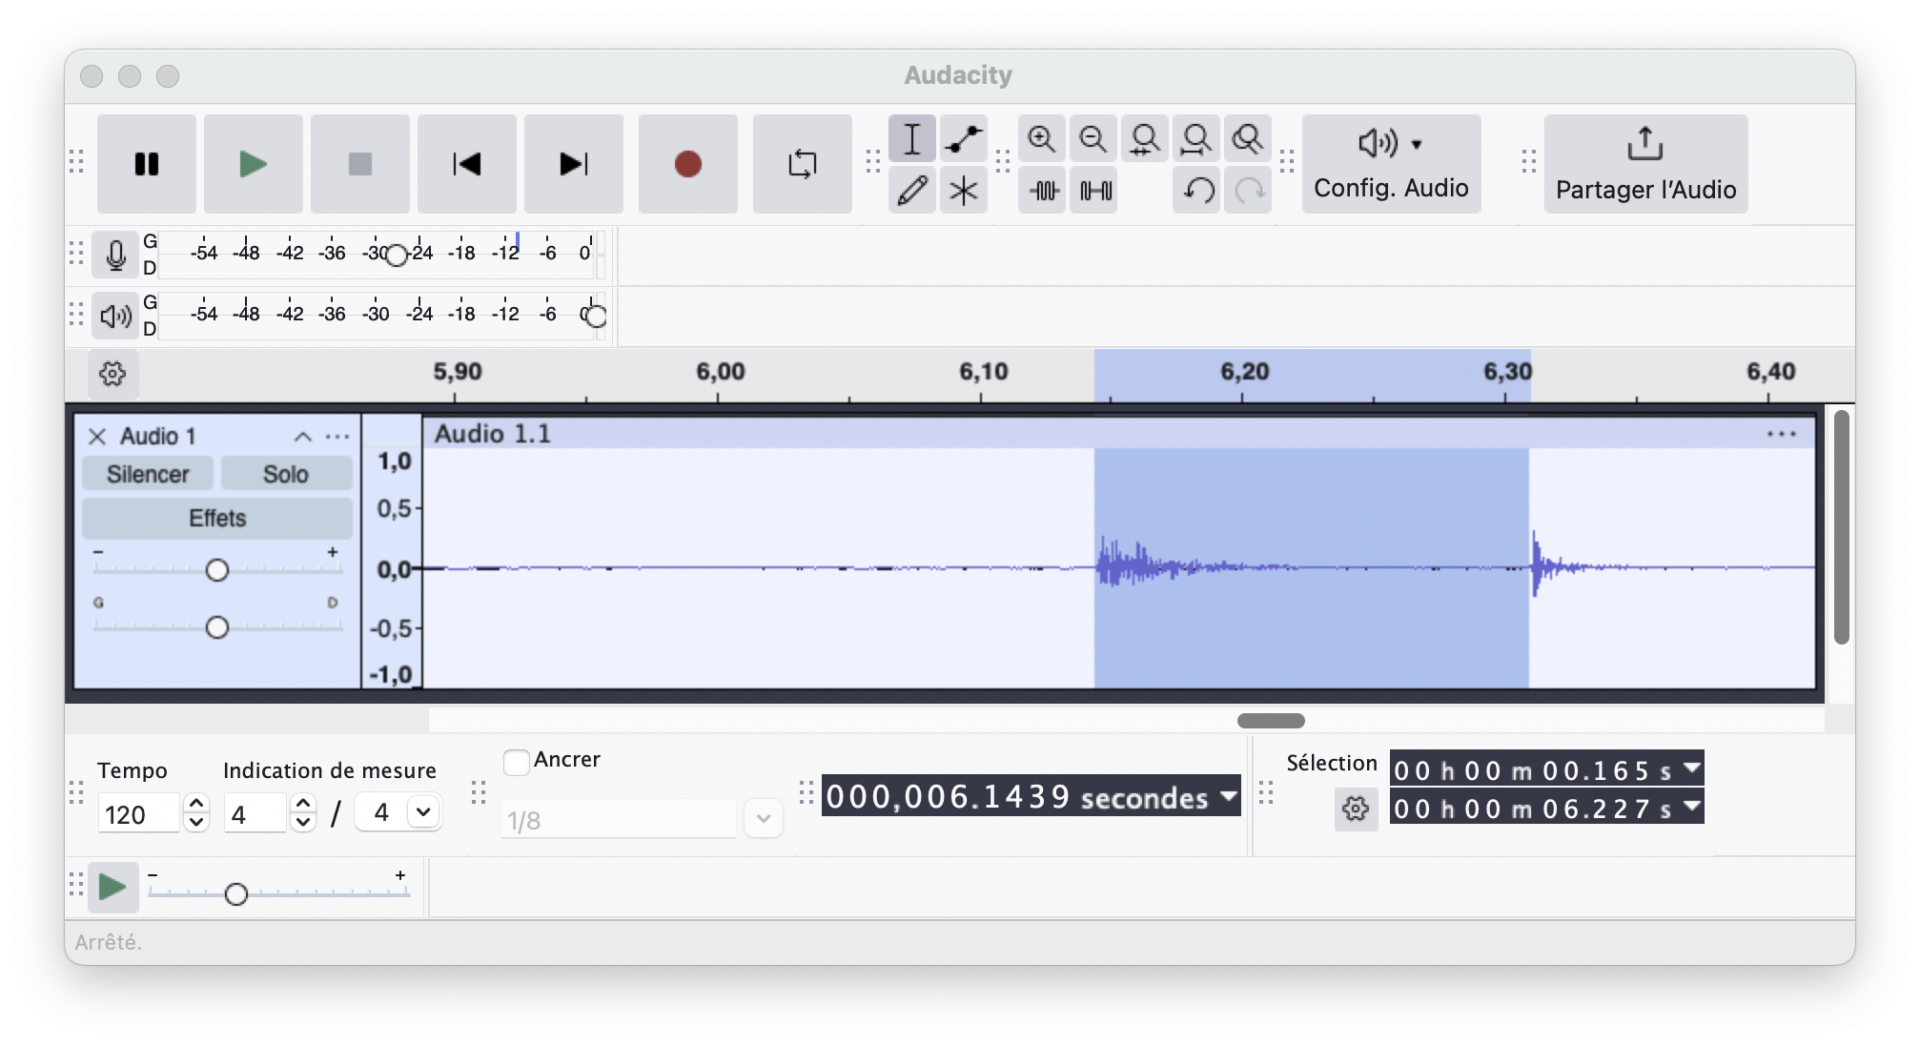Viewport: 1920px width, 1045px height.
Task: Open the time format dropdown for secondes
Action: tap(1228, 796)
